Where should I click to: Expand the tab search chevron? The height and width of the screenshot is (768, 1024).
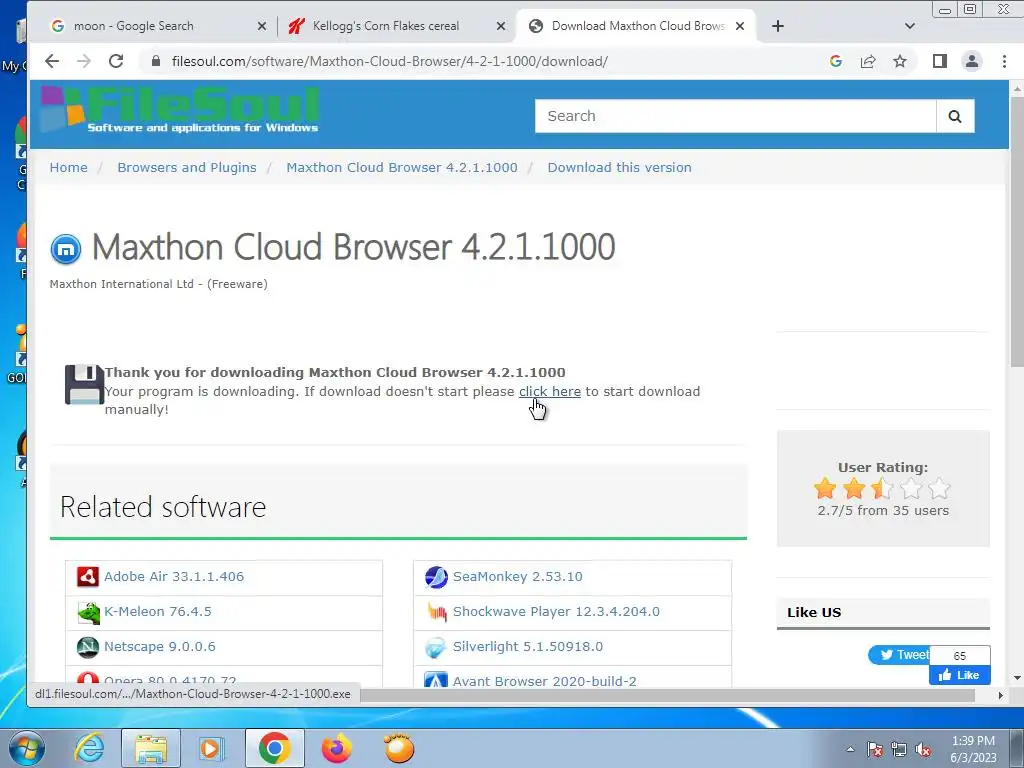point(910,26)
